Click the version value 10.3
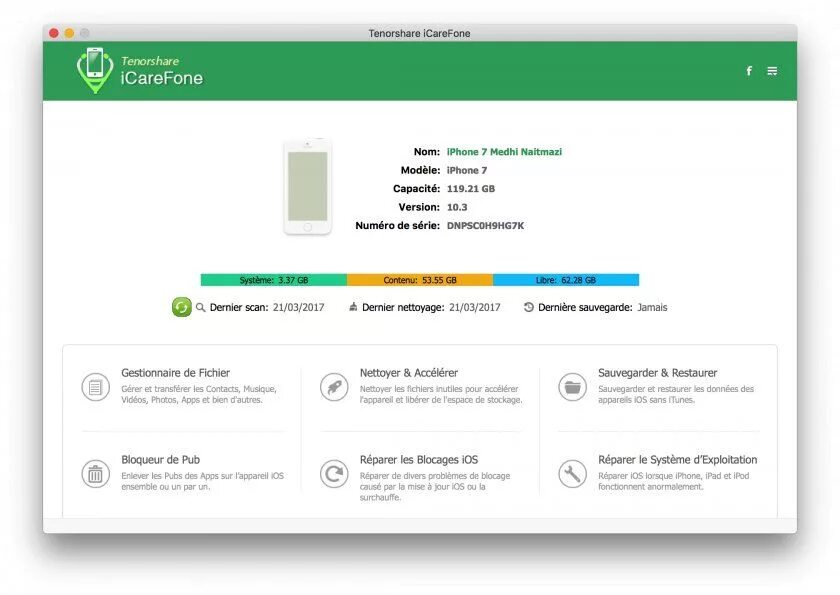This screenshot has width=840, height=595. pos(457,207)
